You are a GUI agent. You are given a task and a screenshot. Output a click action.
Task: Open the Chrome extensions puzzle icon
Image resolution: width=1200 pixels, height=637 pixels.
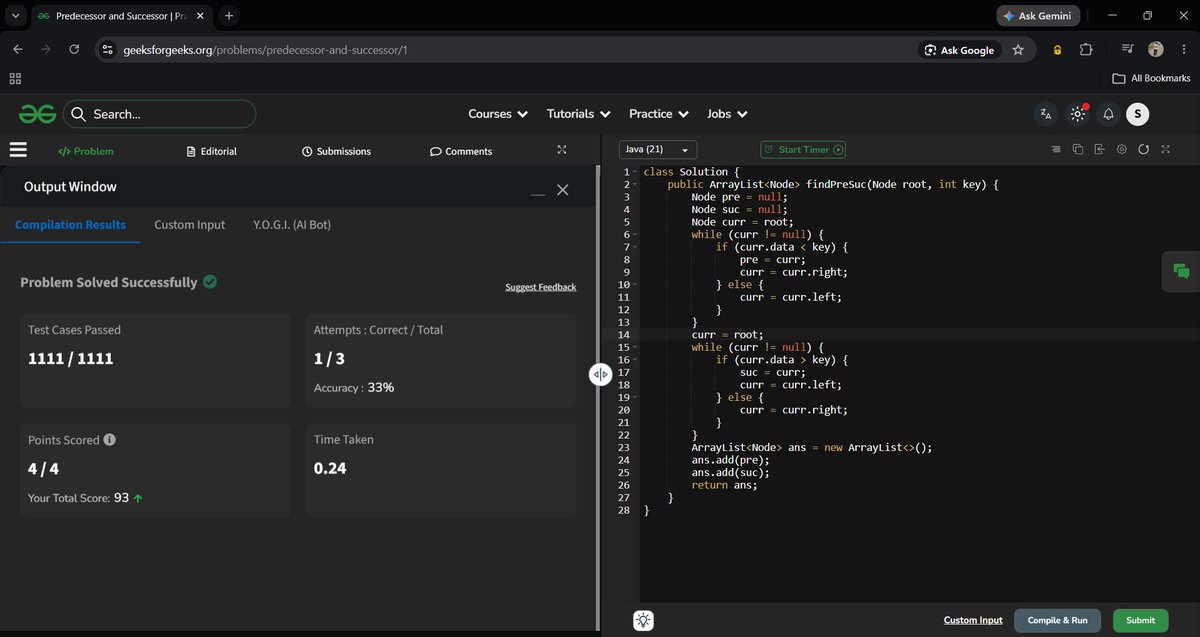pos(1086,50)
